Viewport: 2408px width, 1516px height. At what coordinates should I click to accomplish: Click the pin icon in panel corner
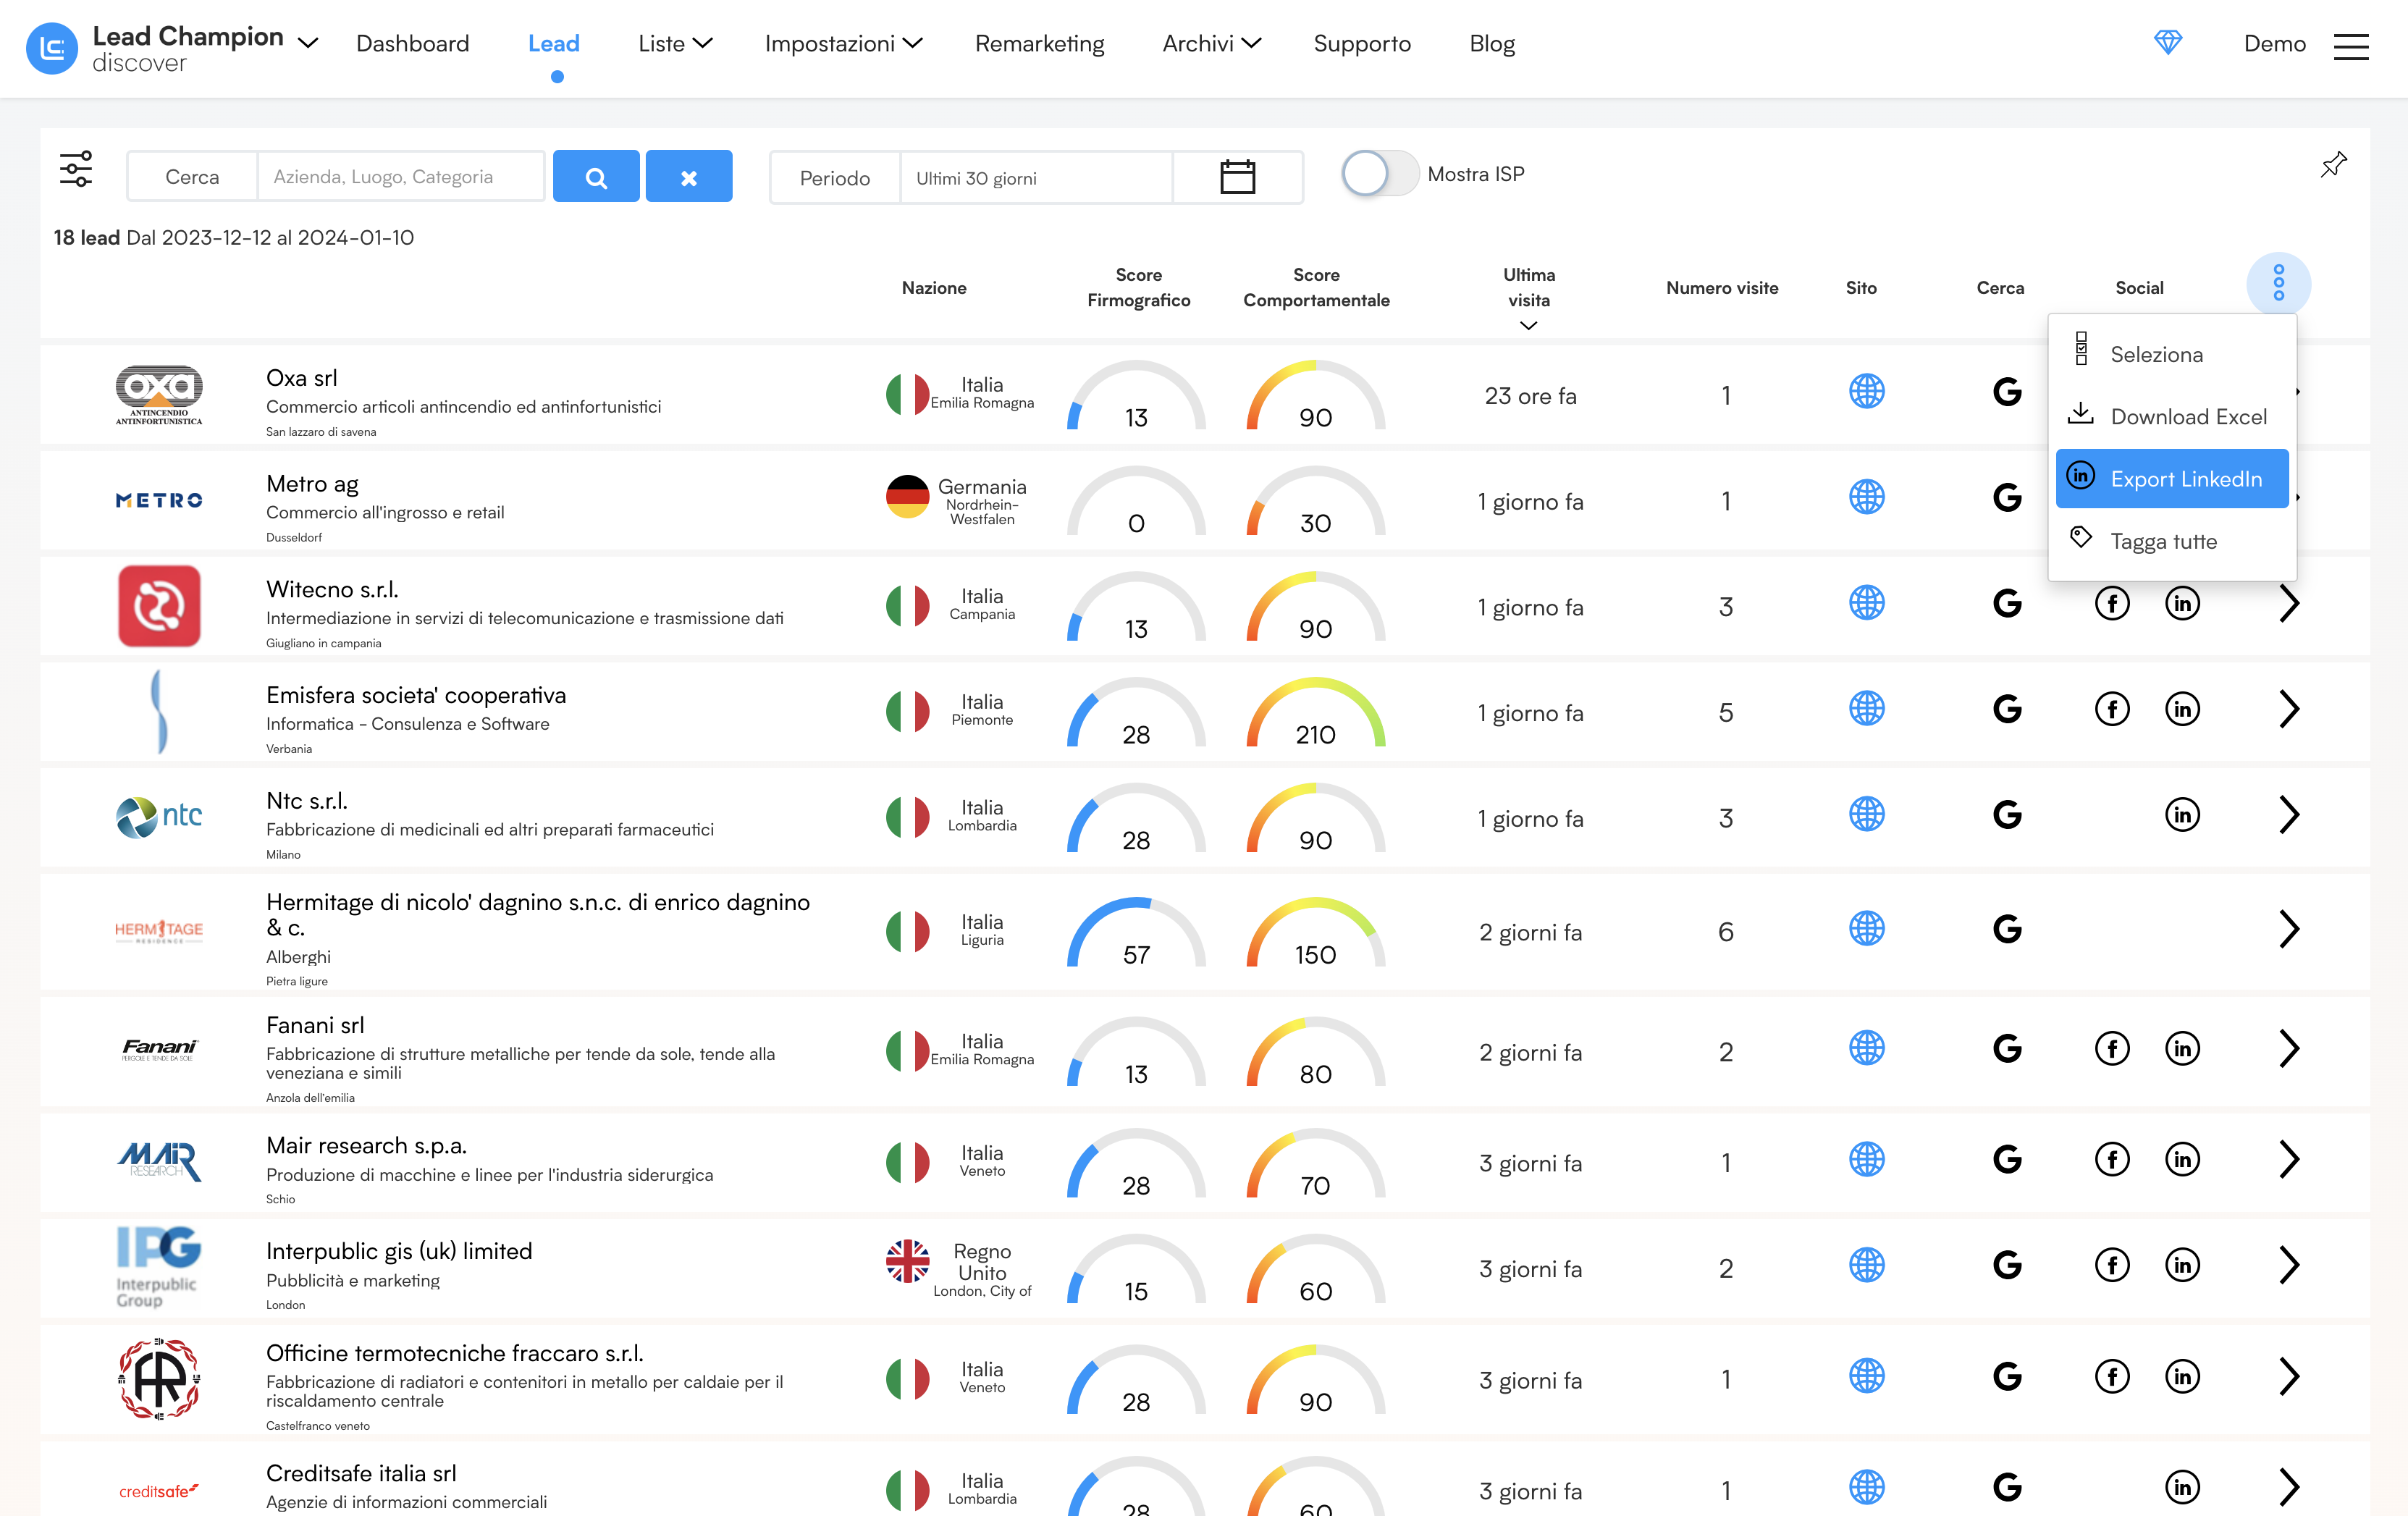point(2333,165)
